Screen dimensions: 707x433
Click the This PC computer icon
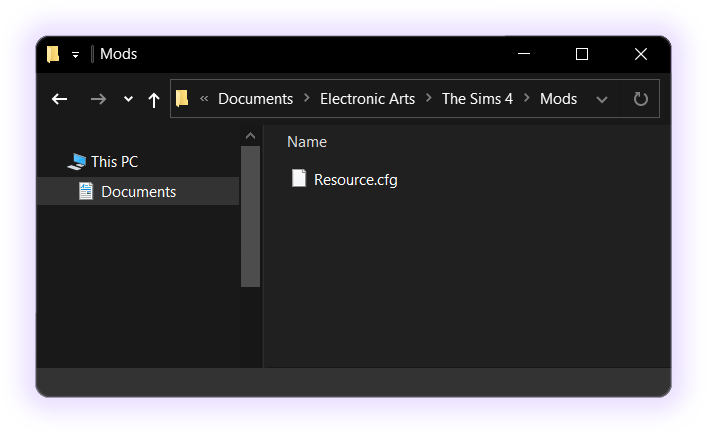click(x=77, y=162)
